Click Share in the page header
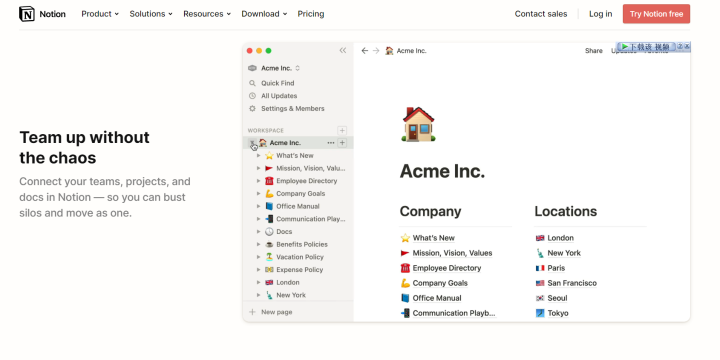 pos(594,51)
